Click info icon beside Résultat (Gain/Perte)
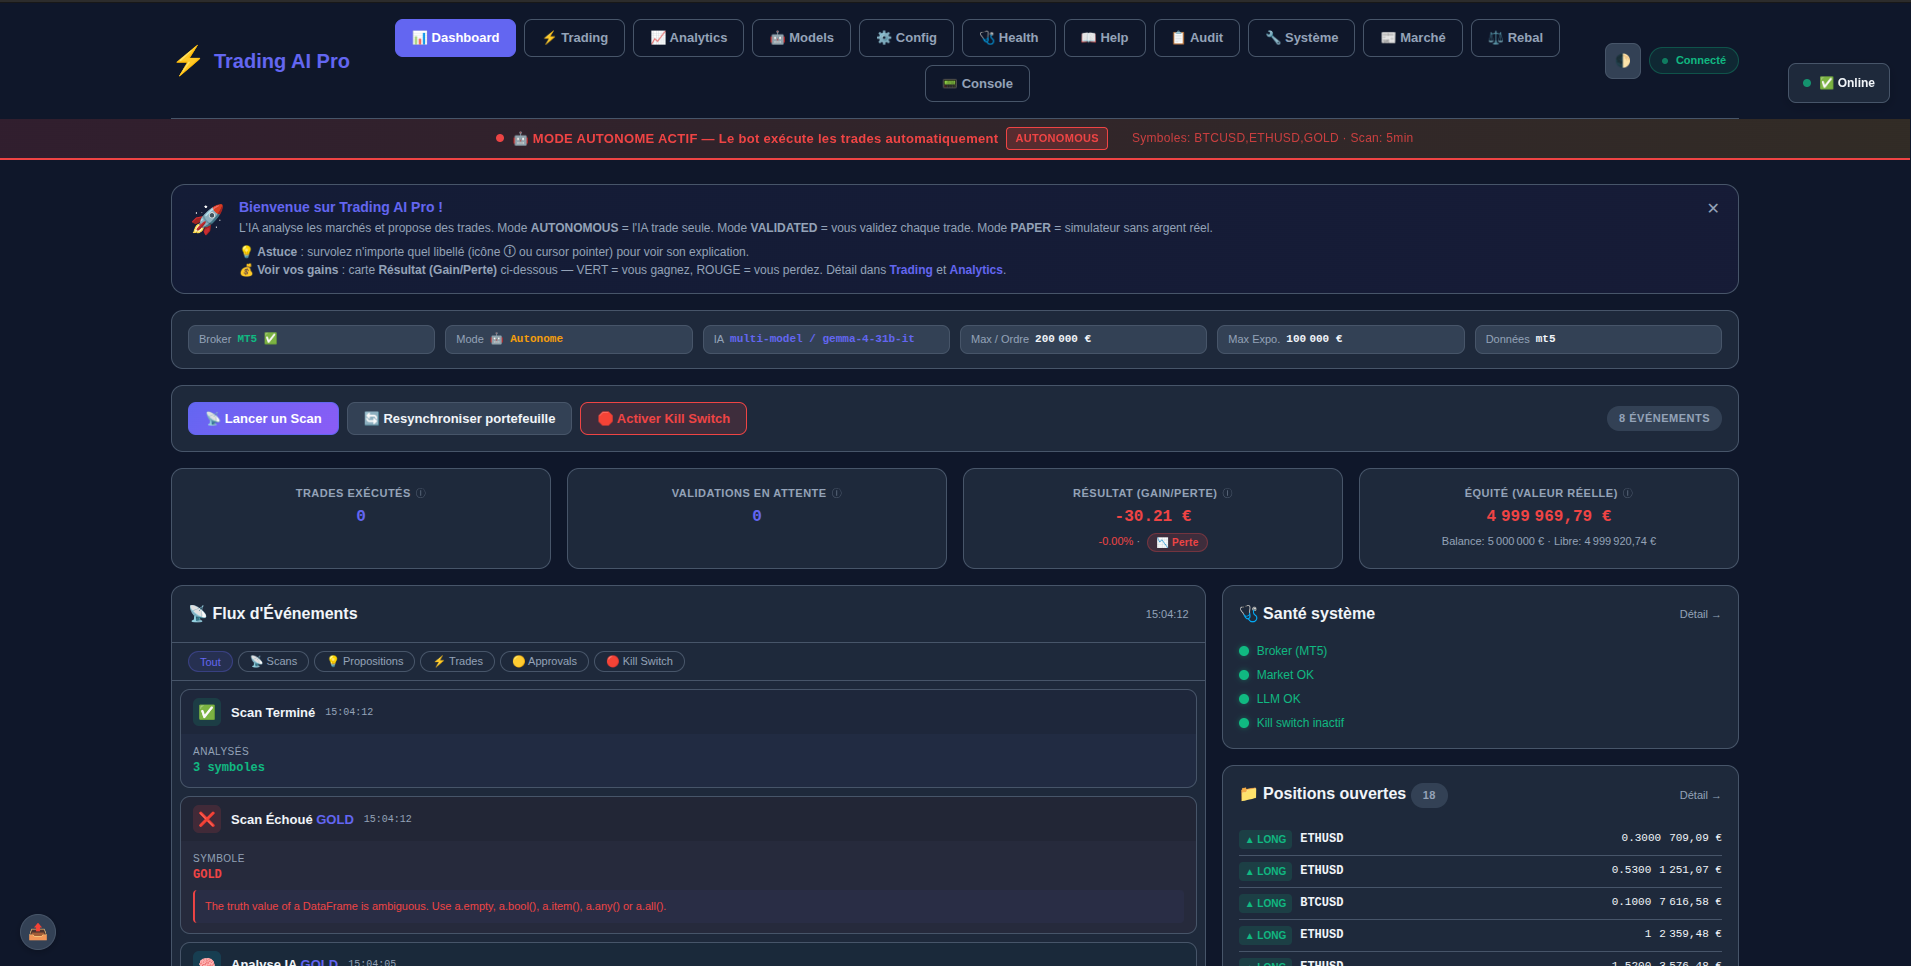This screenshot has height=966, width=1911. (x=1228, y=493)
